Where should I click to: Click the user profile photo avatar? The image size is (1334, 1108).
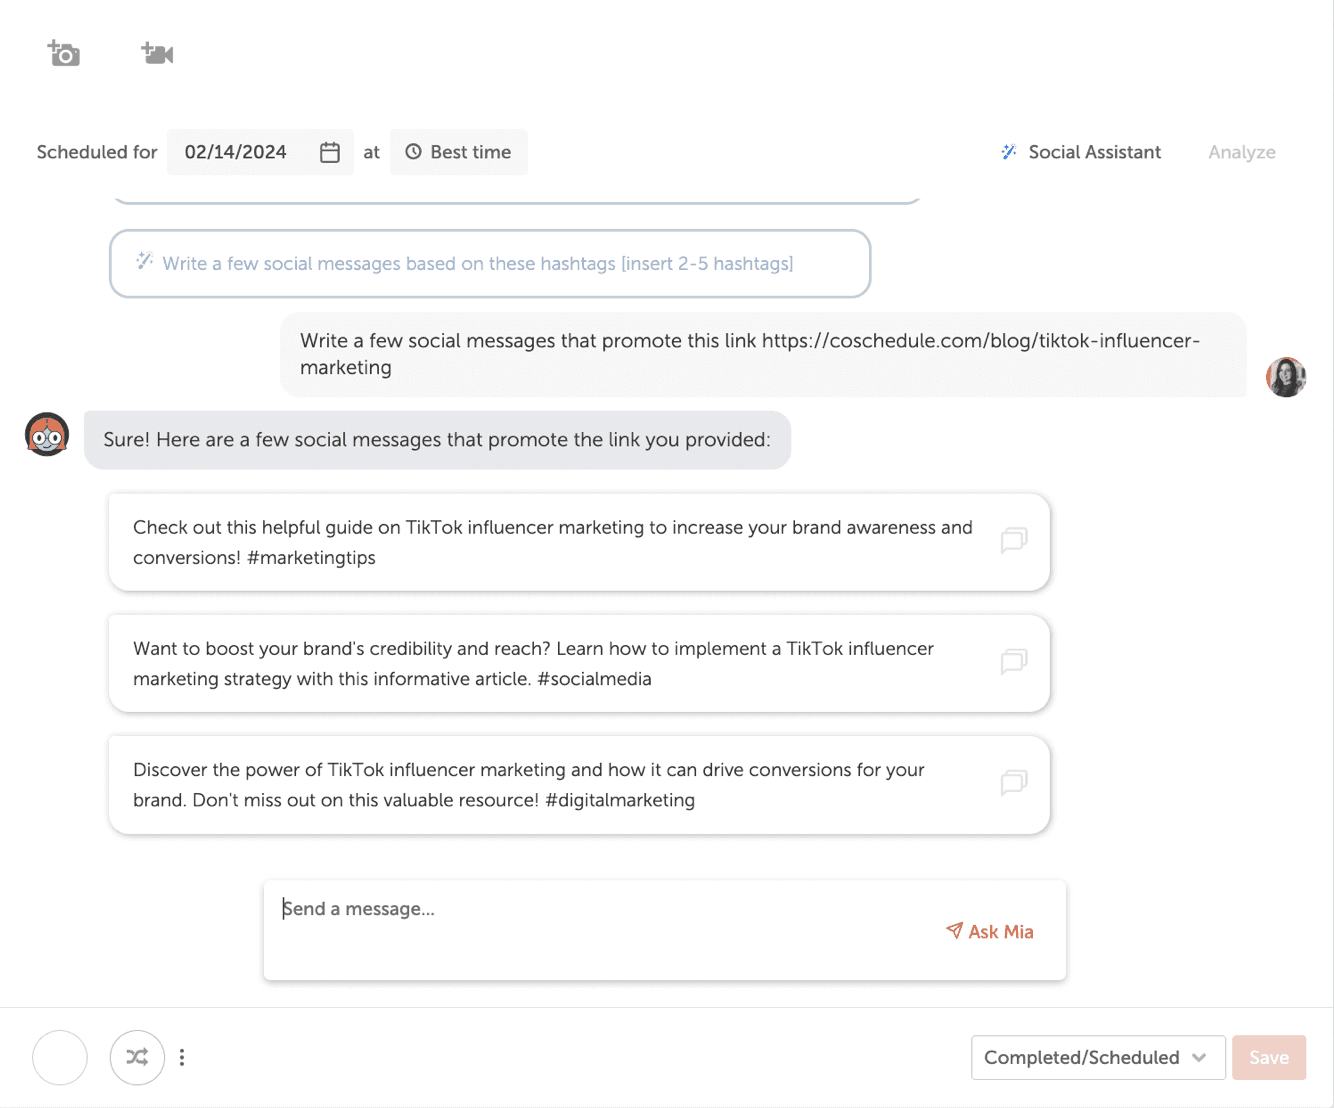(1286, 377)
